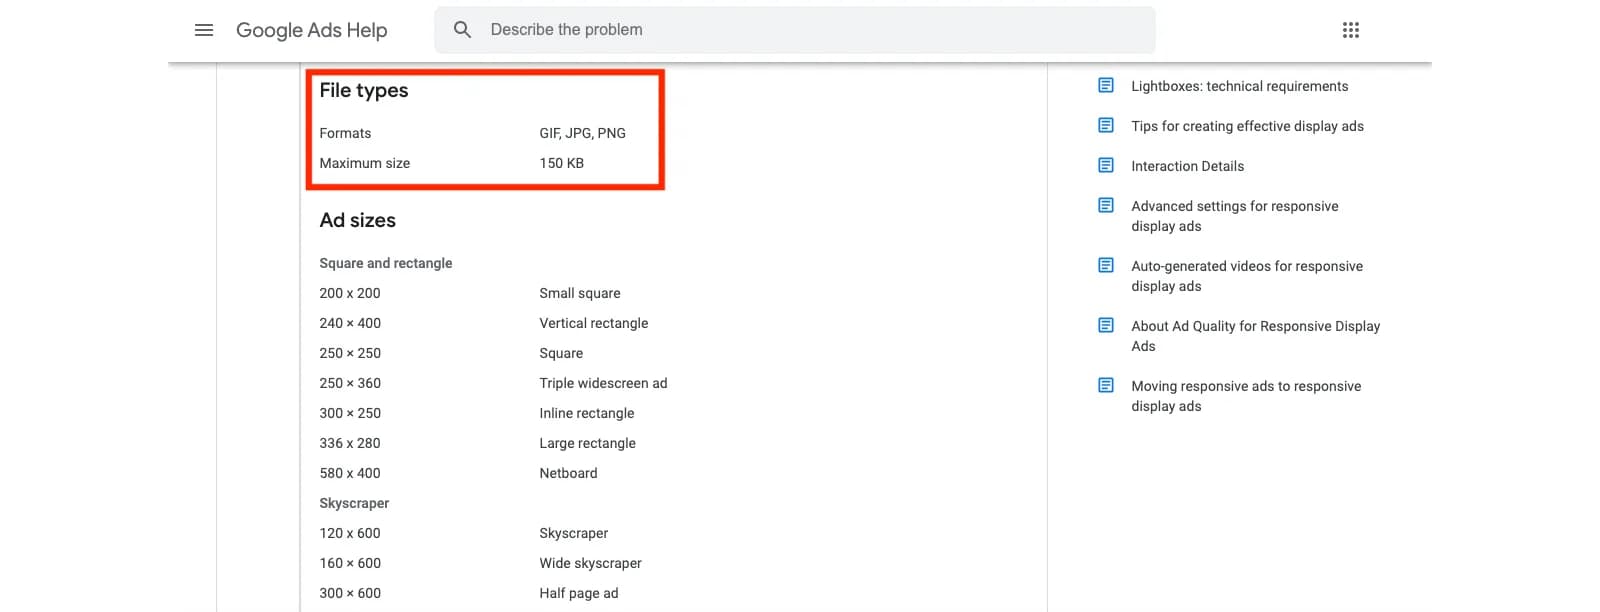This screenshot has width=1600, height=612.
Task: Open About Ad Quality for Responsive Display Ads
Action: click(x=1255, y=336)
